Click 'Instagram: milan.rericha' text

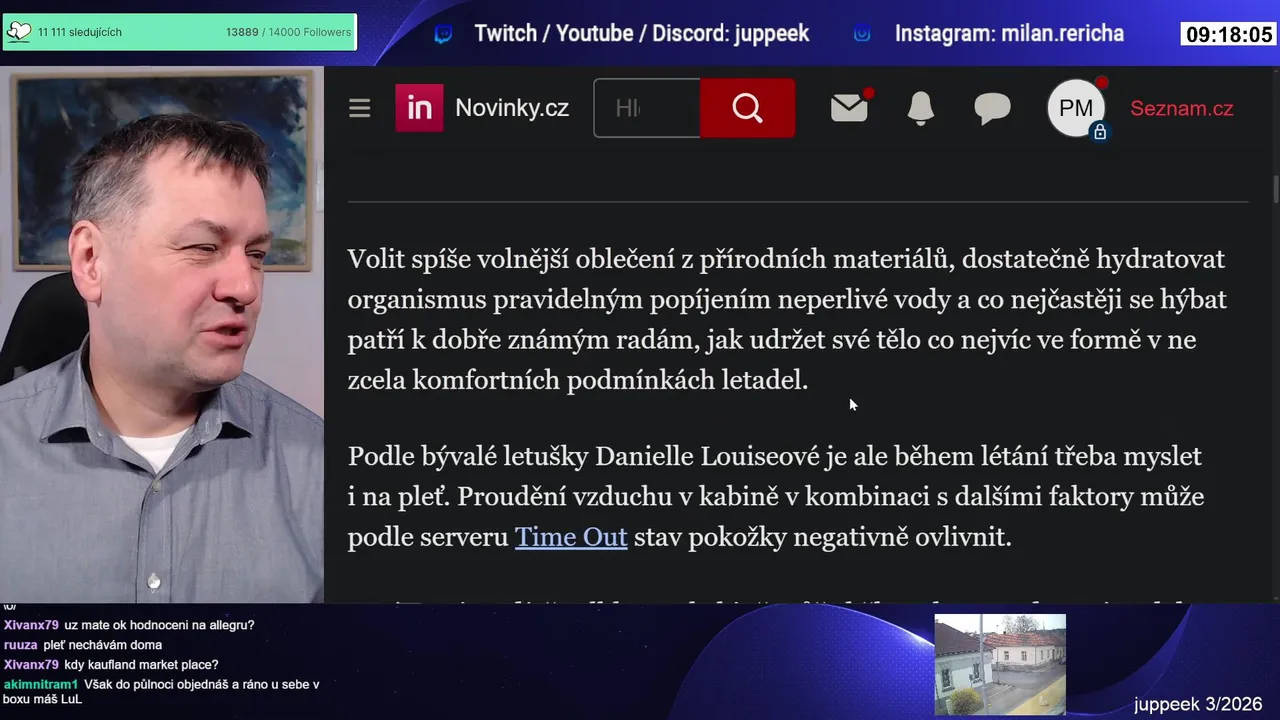click(1009, 33)
